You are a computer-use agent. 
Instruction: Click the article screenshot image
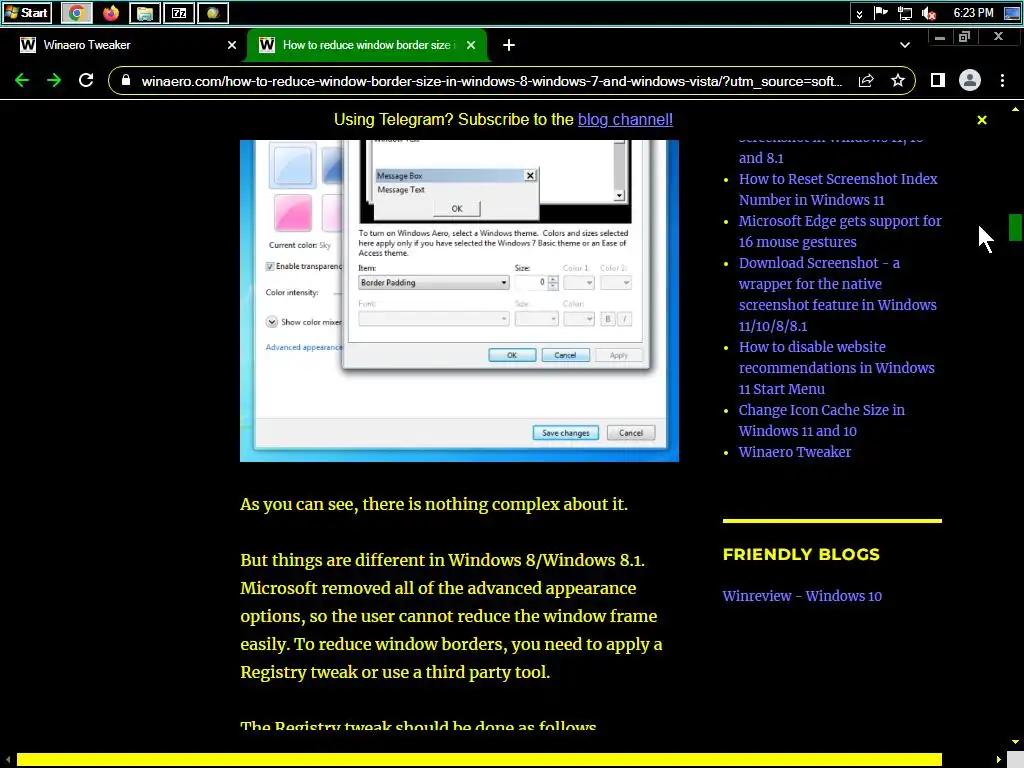click(459, 300)
